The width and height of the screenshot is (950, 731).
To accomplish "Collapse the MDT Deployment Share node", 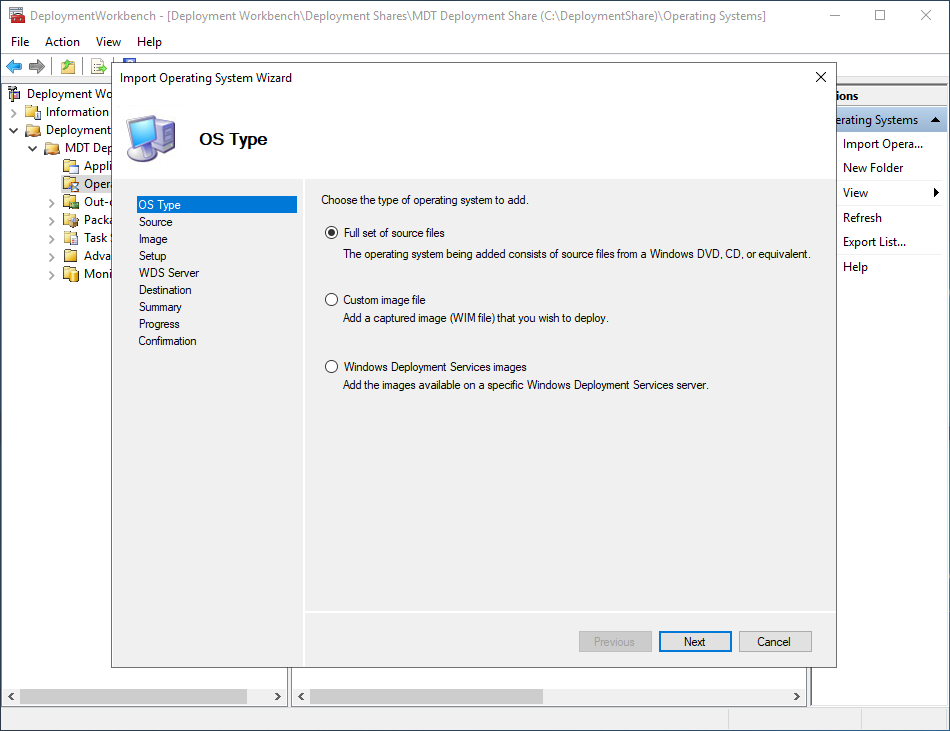I will (x=33, y=148).
